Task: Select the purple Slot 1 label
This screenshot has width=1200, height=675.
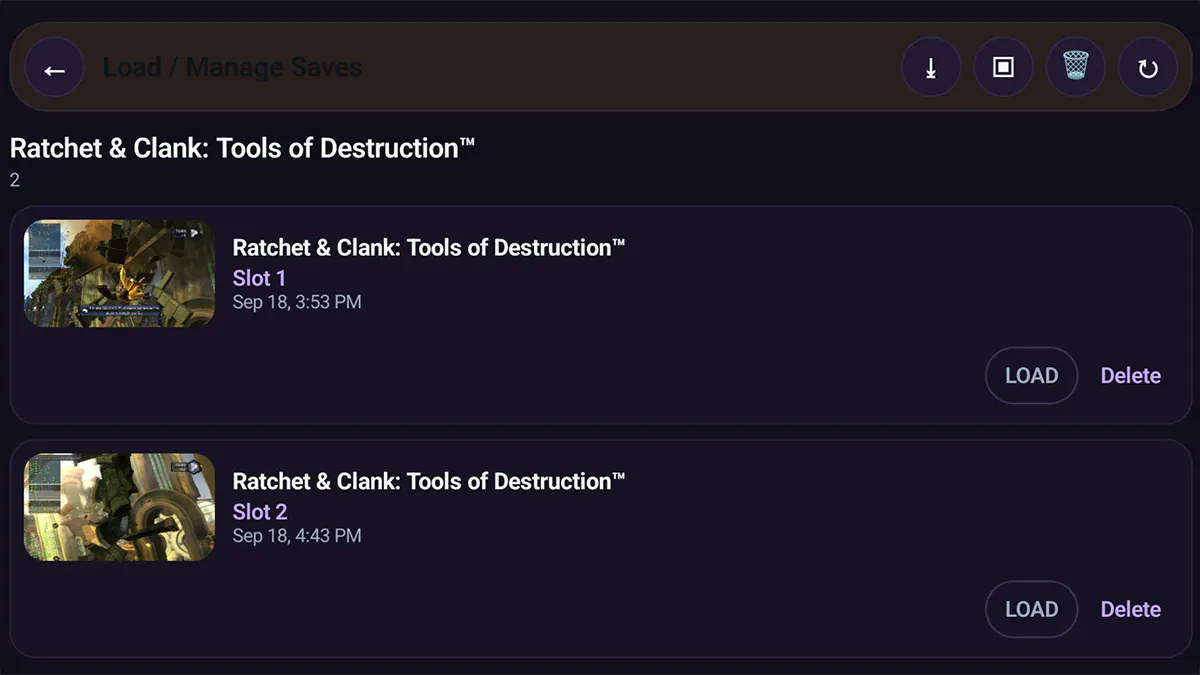Action: (259, 278)
